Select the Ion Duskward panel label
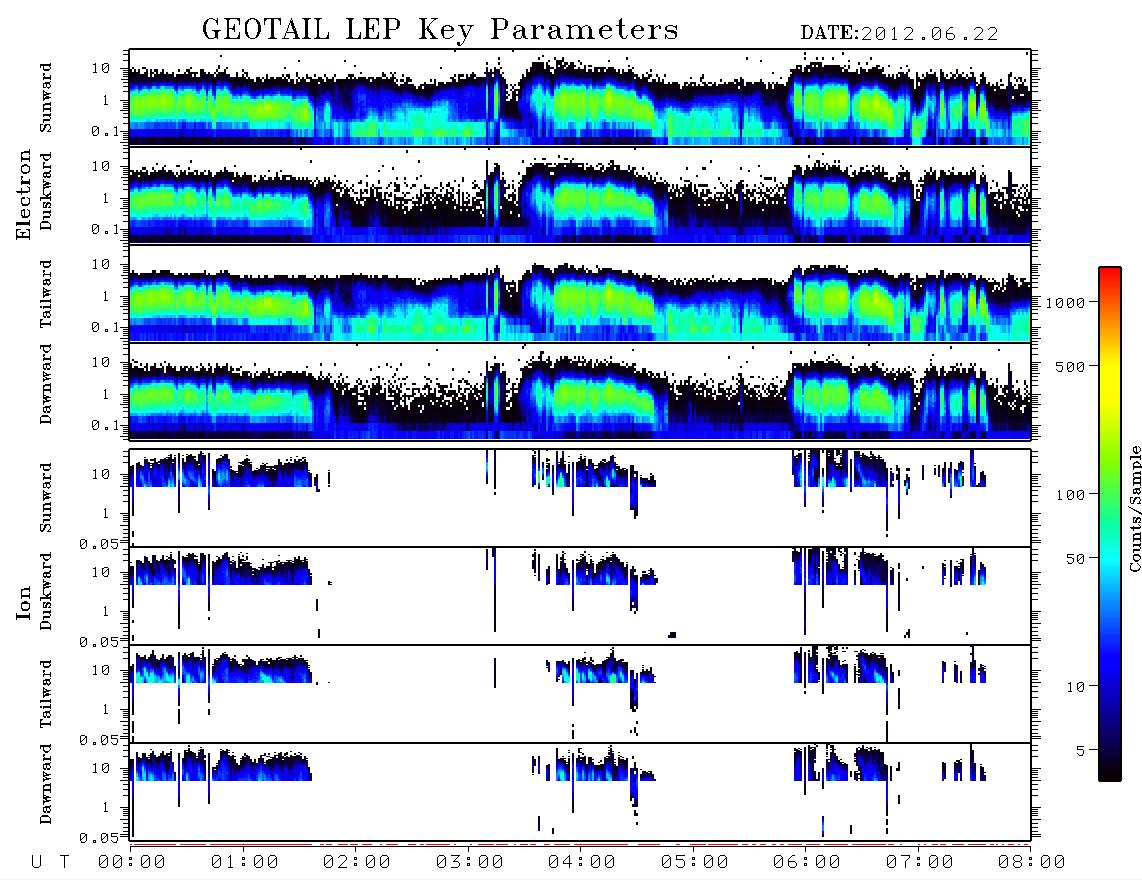The height and width of the screenshot is (880, 1142). point(46,591)
